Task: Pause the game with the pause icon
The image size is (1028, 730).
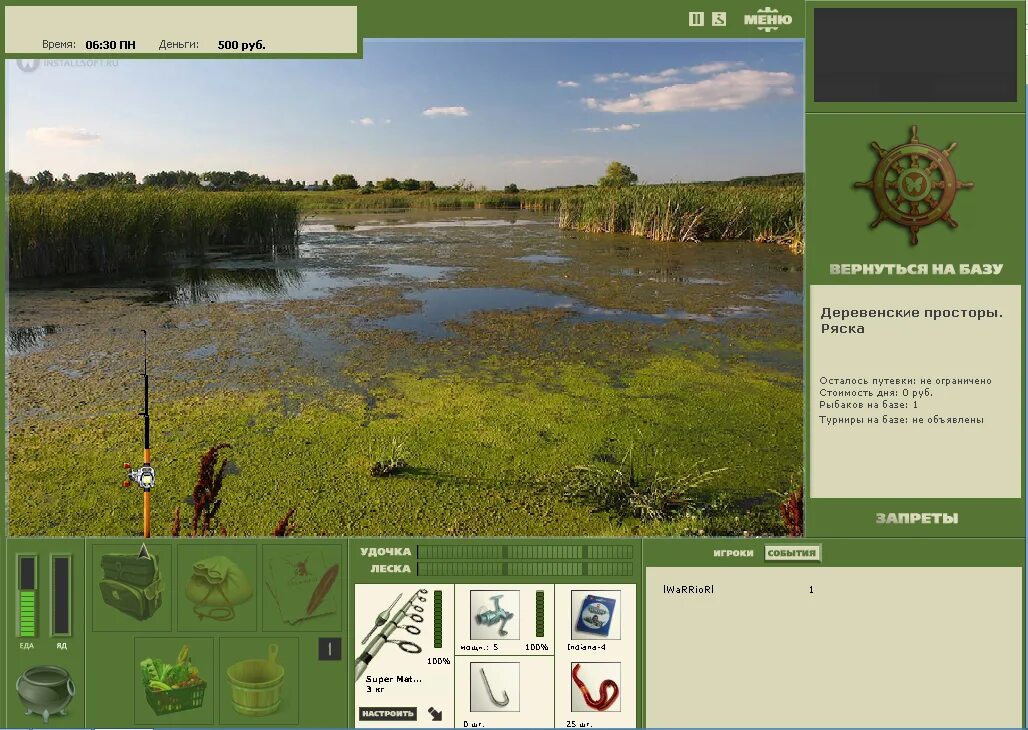Action: coord(696,19)
